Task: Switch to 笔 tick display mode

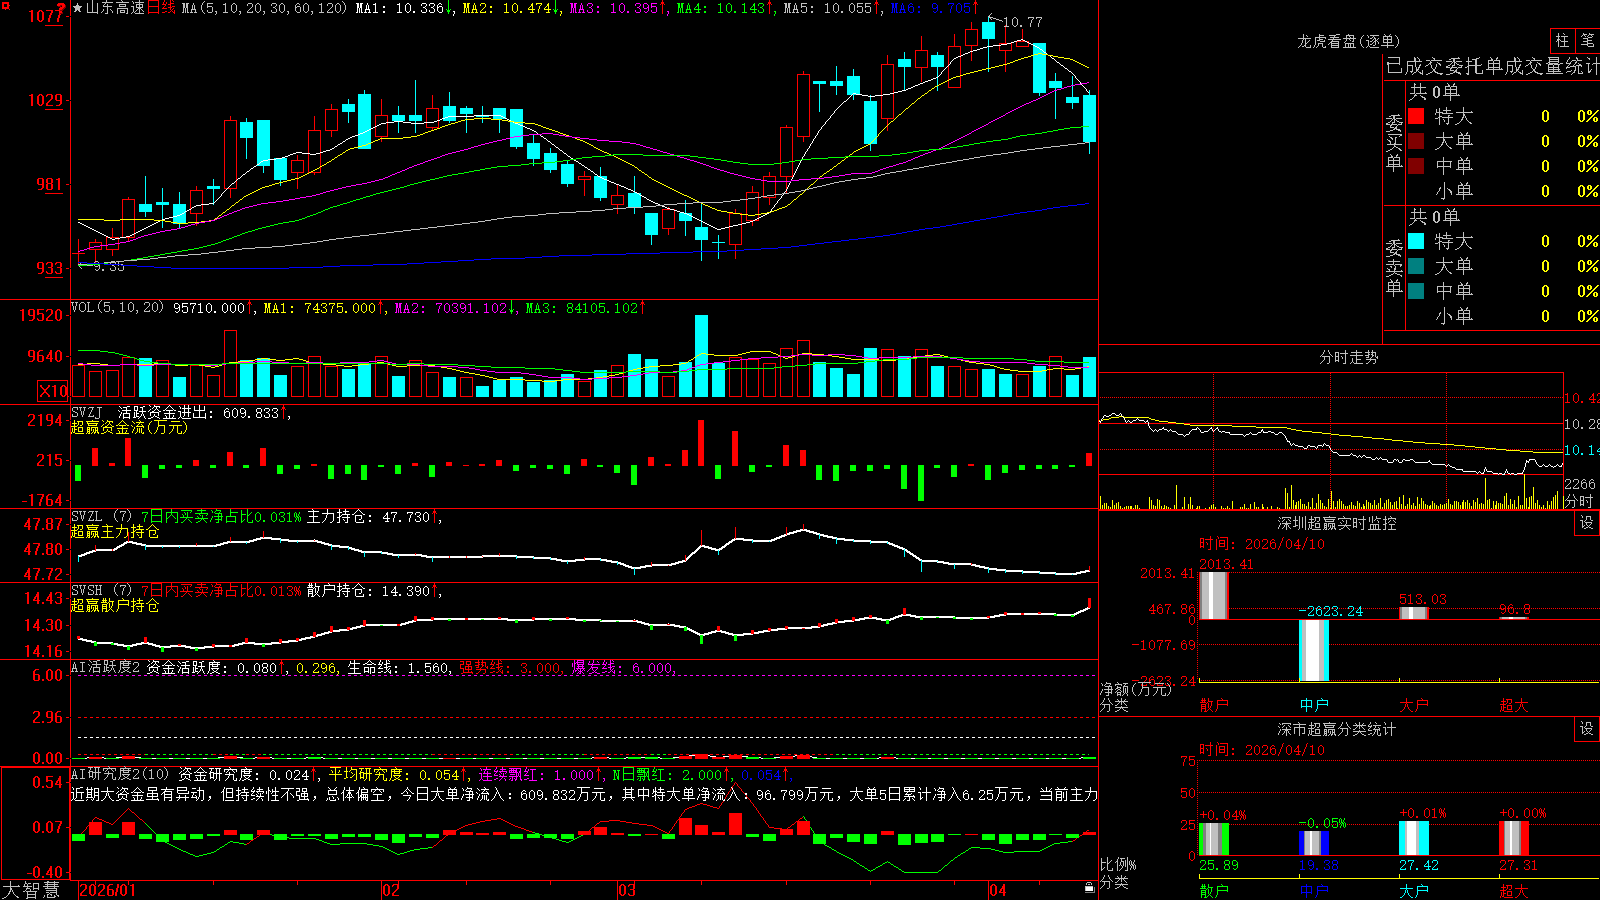Action: [1587, 40]
